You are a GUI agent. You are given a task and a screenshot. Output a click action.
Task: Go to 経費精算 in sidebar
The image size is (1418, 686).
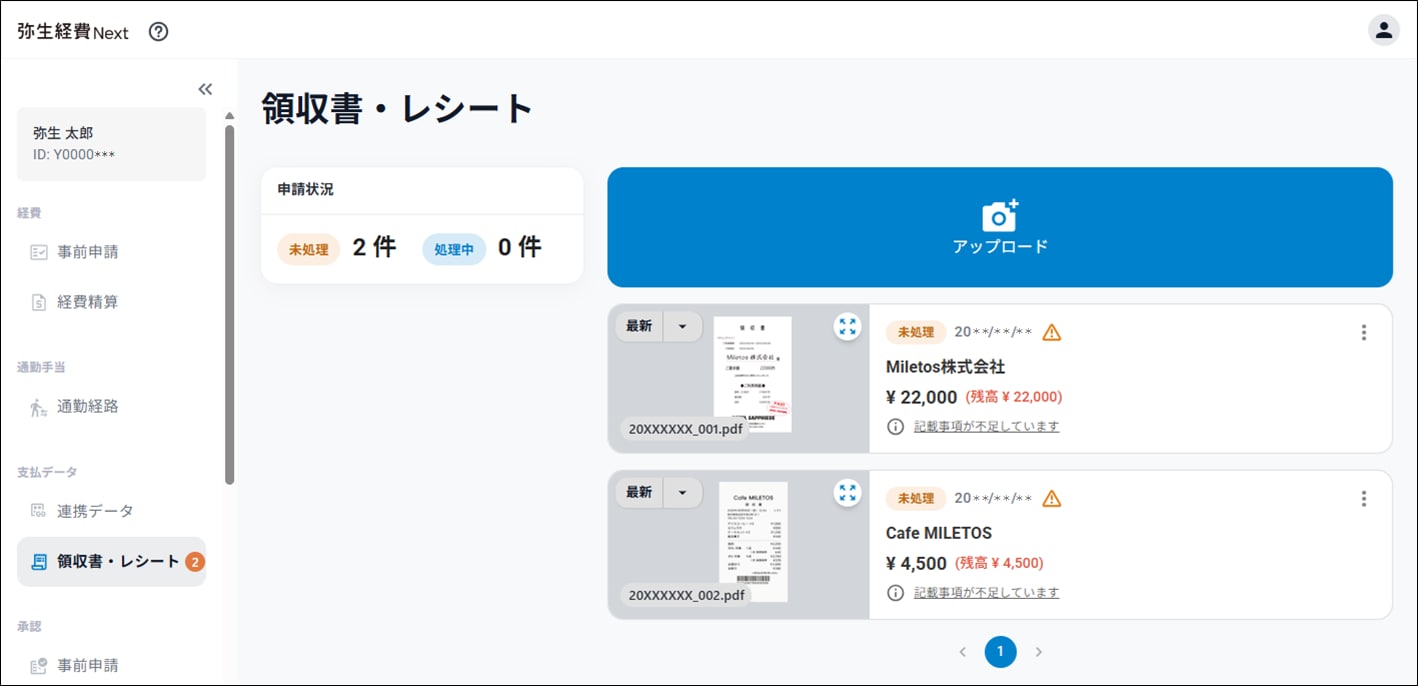(87, 302)
